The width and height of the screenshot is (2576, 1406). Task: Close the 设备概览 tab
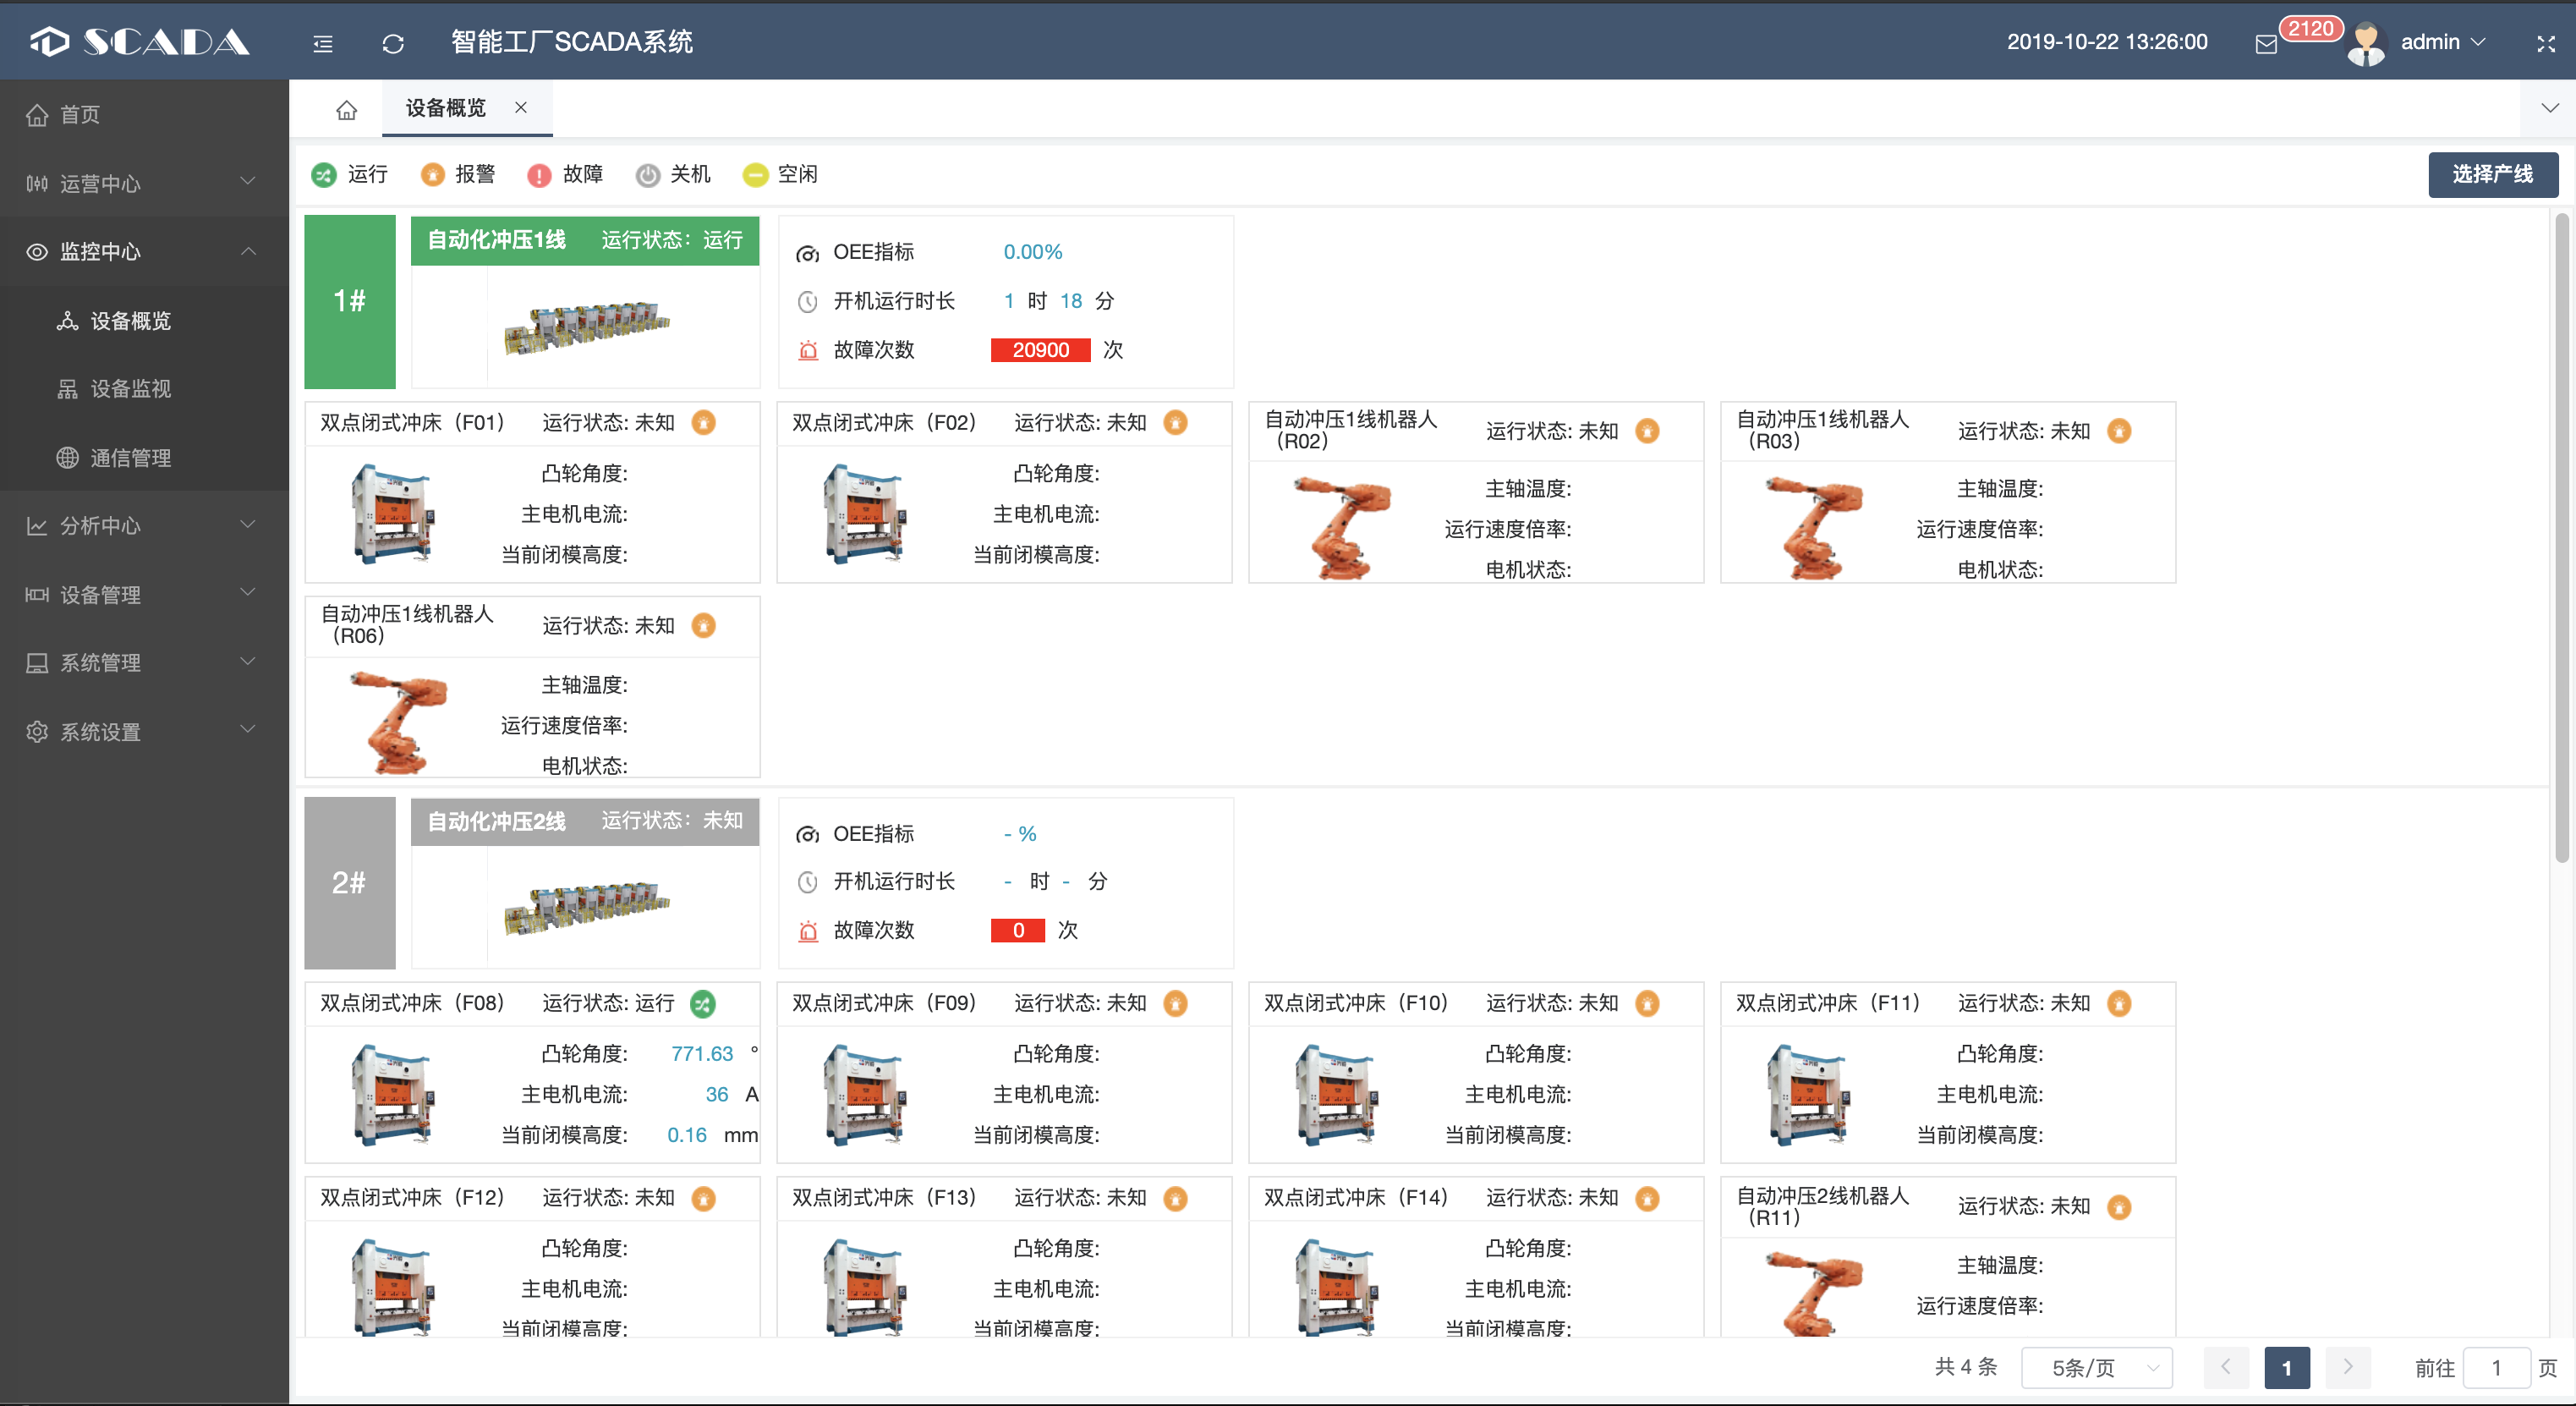521,107
